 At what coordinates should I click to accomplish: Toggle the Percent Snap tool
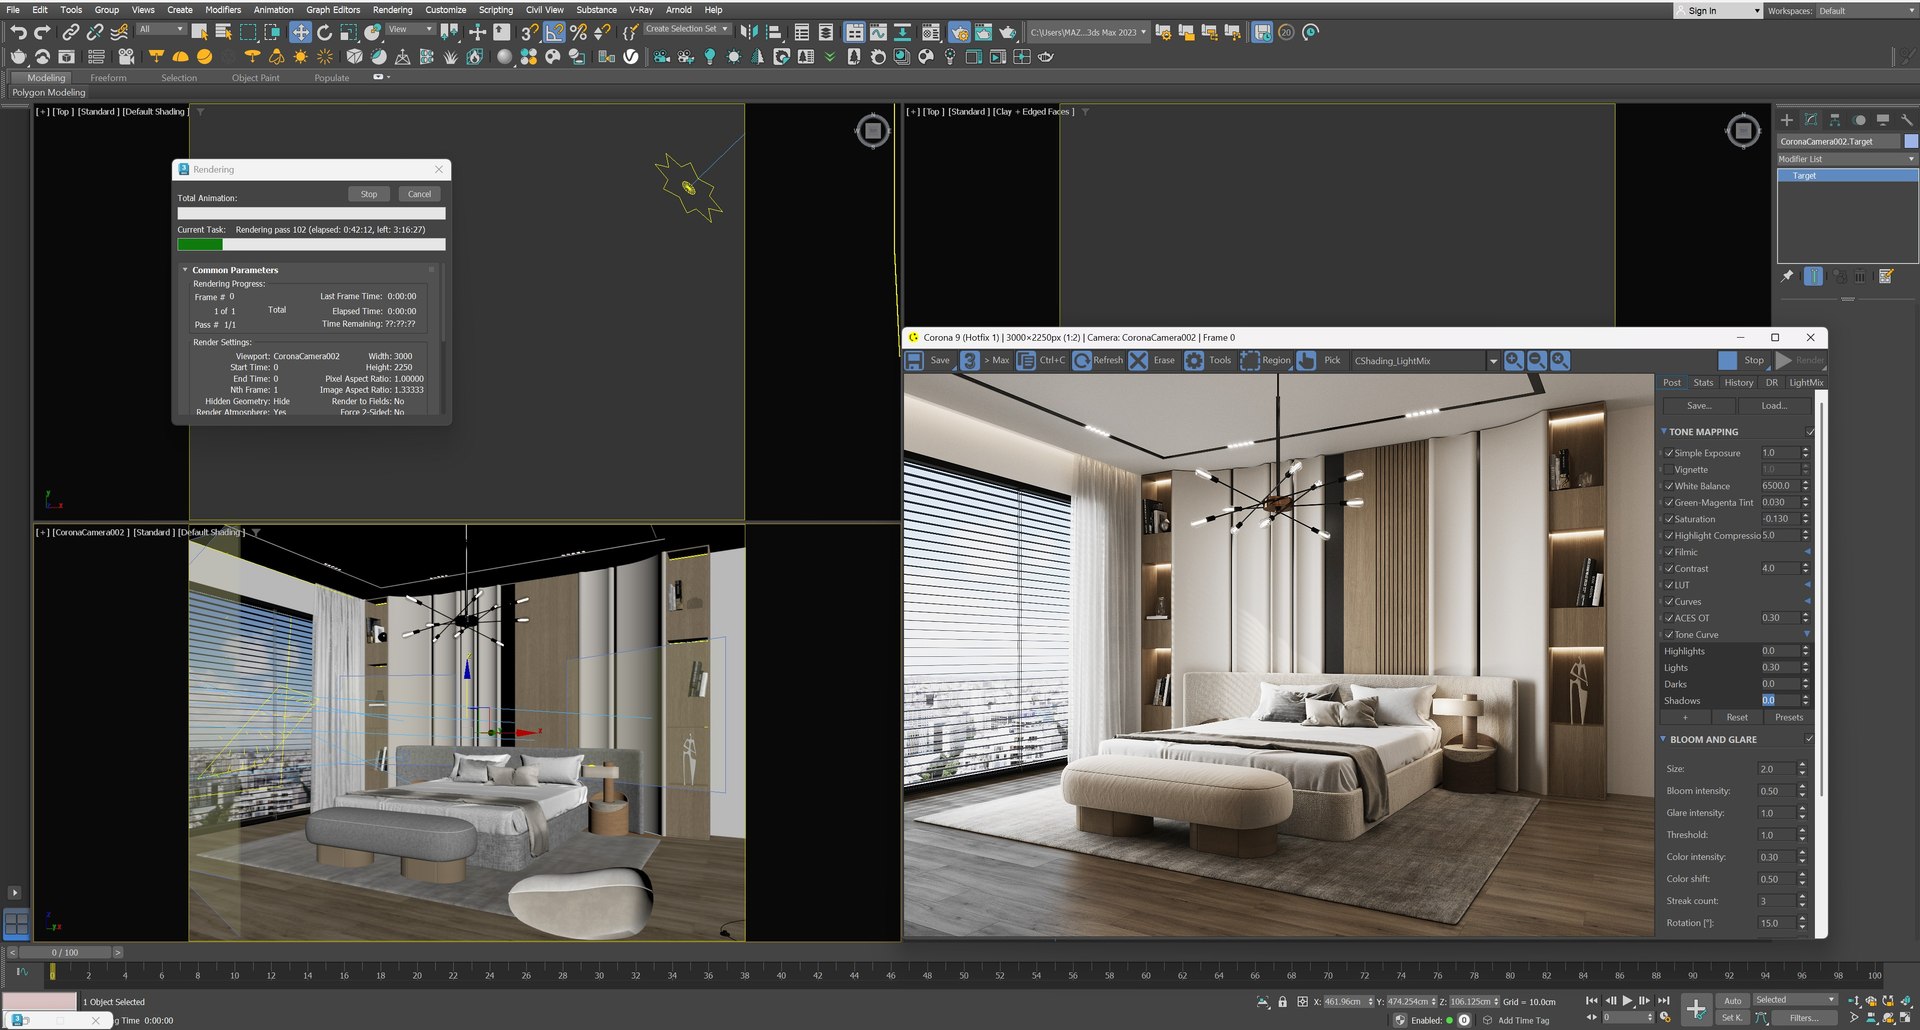click(578, 33)
